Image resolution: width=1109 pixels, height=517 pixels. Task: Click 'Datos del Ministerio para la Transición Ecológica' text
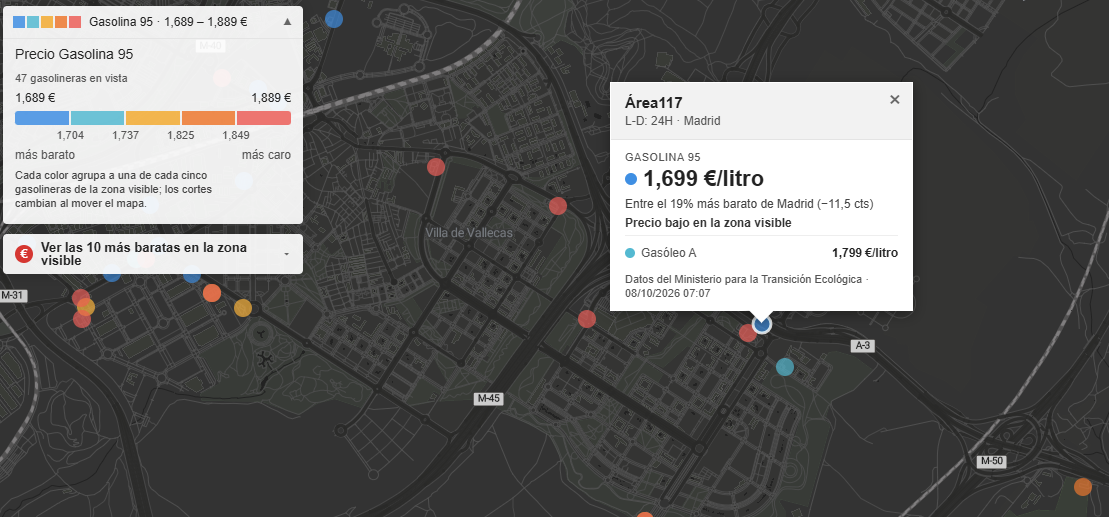tap(743, 279)
